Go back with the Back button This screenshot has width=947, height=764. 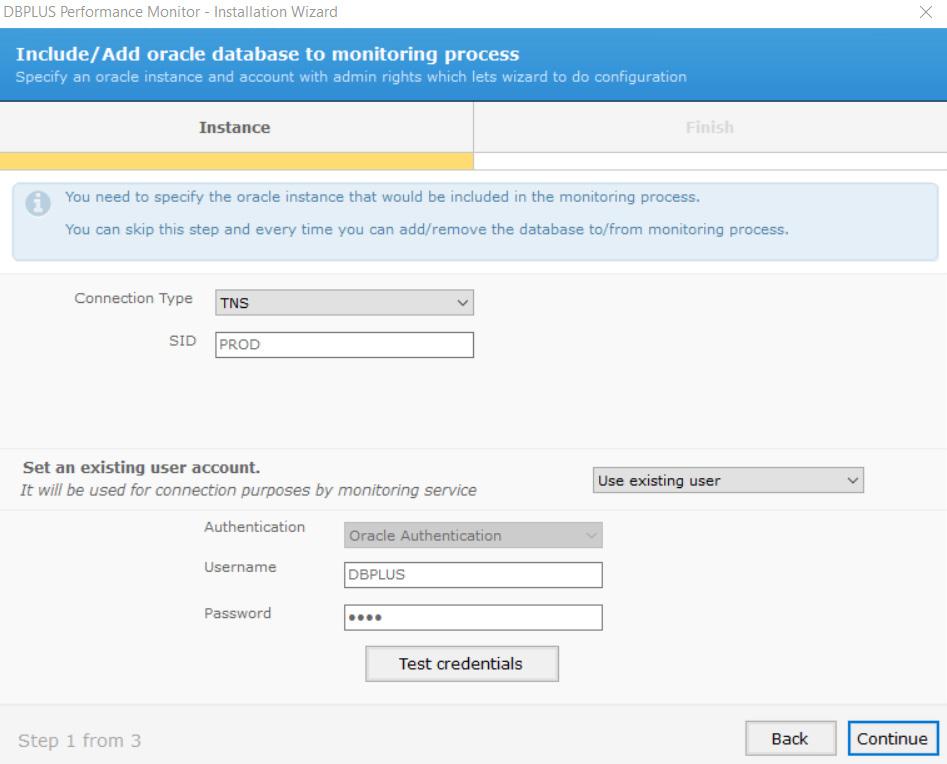point(790,739)
